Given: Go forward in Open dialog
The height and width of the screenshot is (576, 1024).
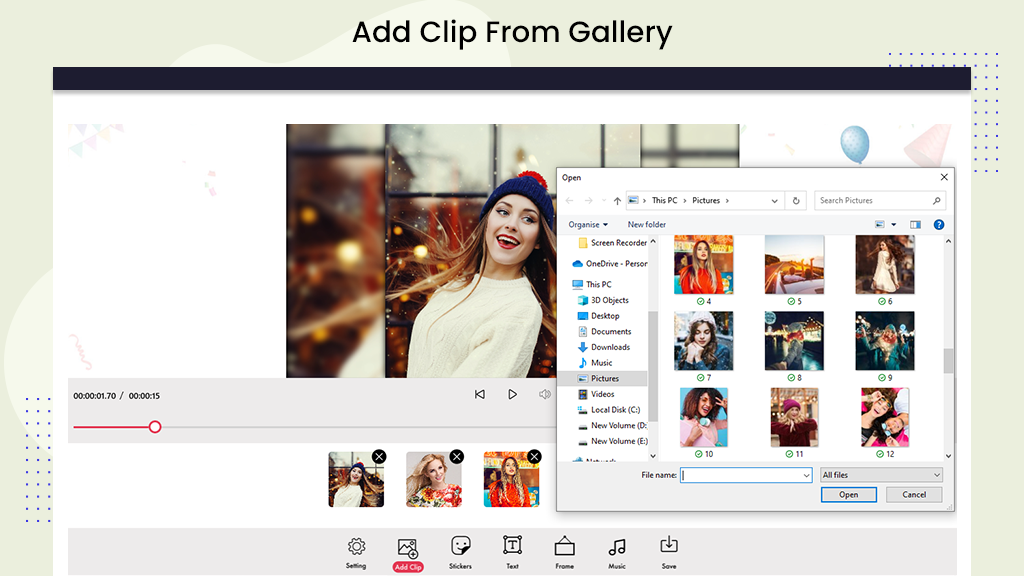Looking at the screenshot, I should point(588,200).
